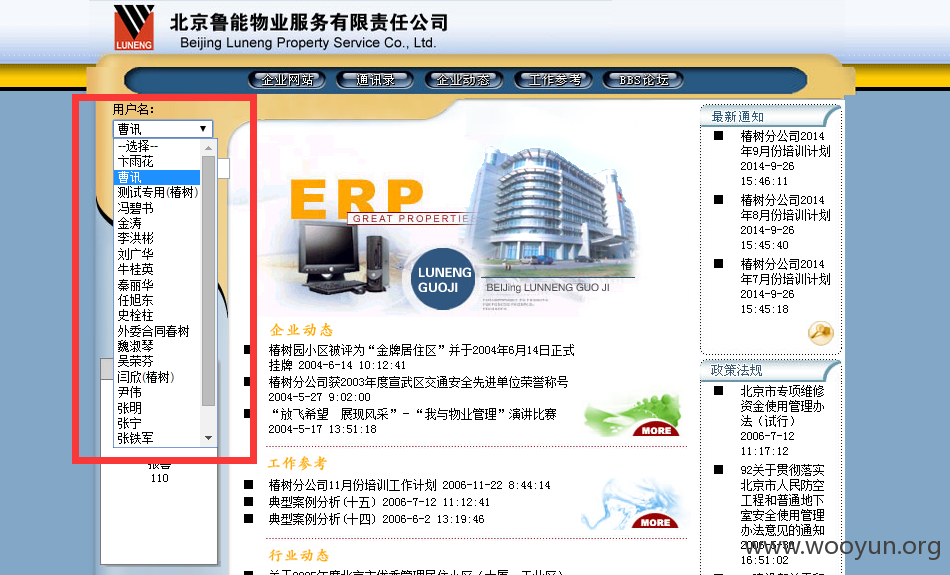Click the 行业动态 section heading
Image resolution: width=950 pixels, height=575 pixels.
tap(299, 555)
